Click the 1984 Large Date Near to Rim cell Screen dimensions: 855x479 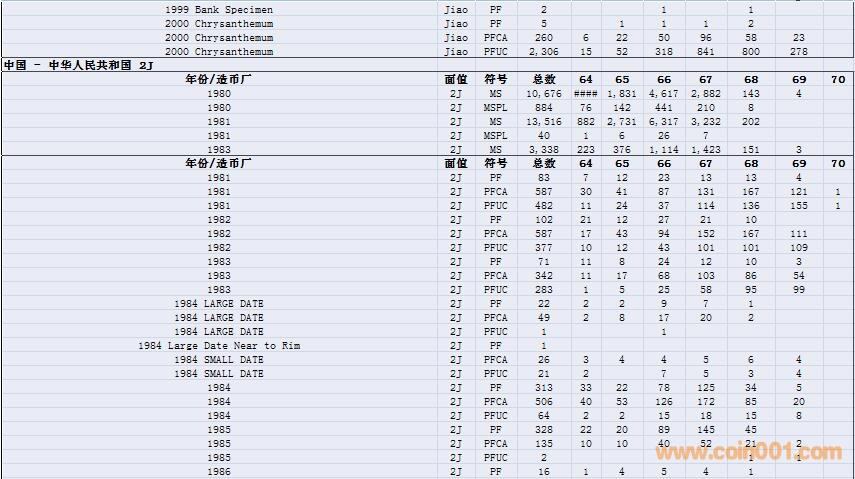pos(219,345)
